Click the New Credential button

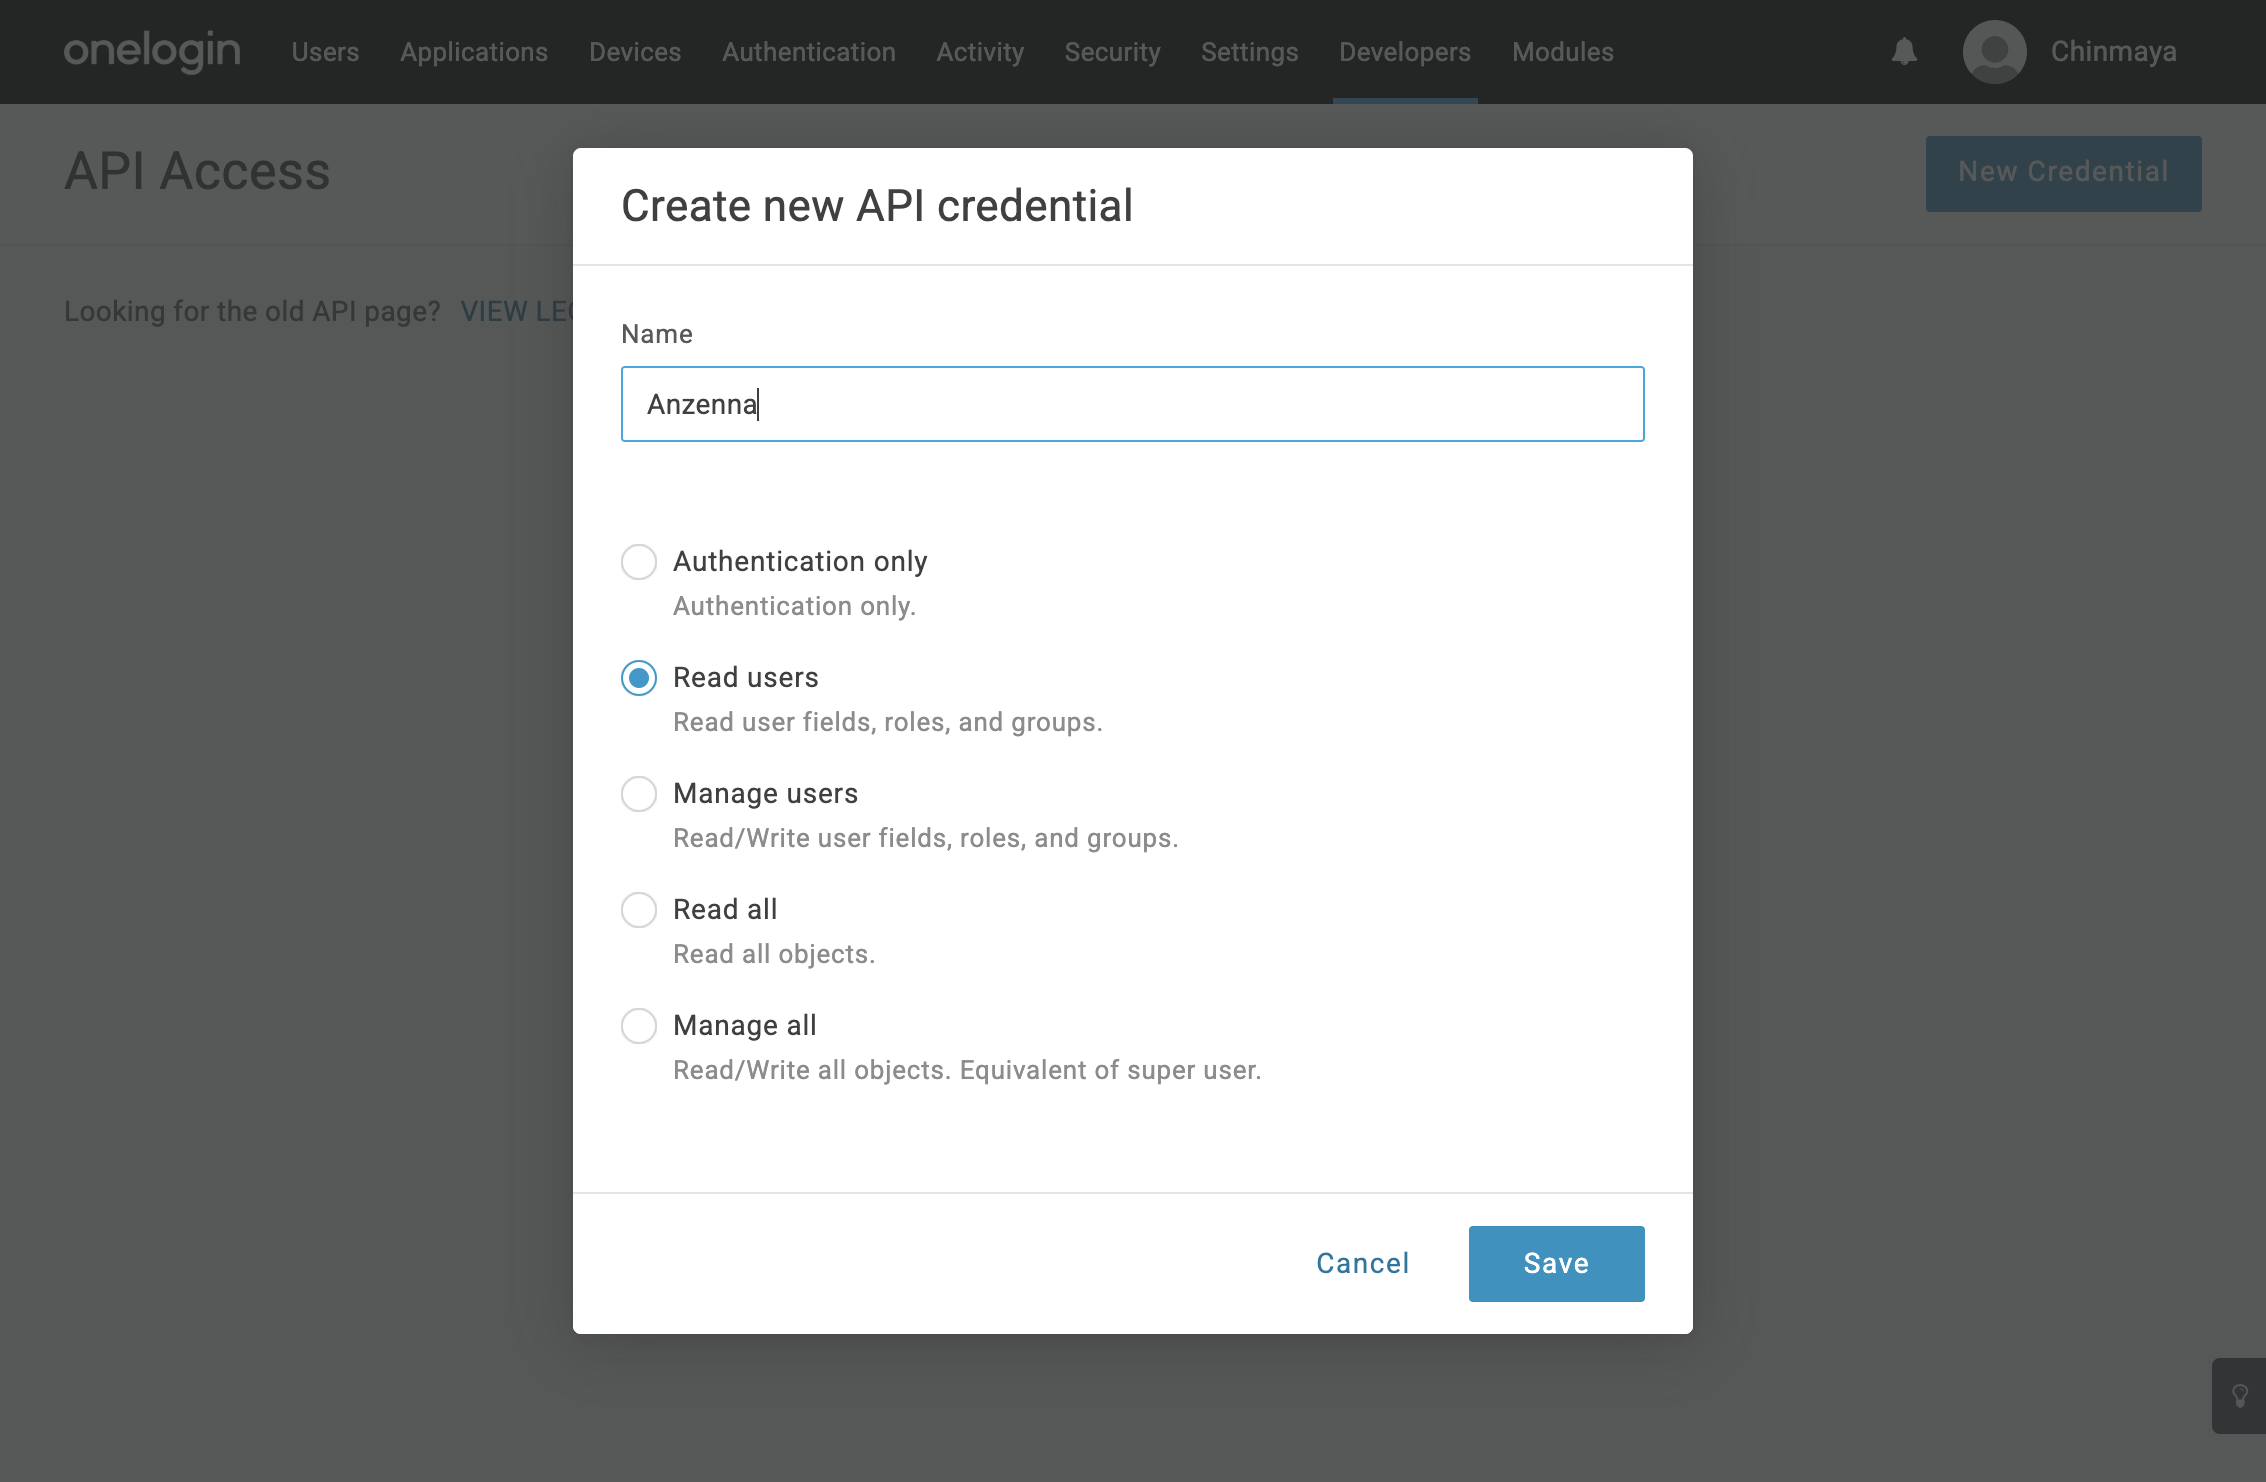coord(2063,173)
